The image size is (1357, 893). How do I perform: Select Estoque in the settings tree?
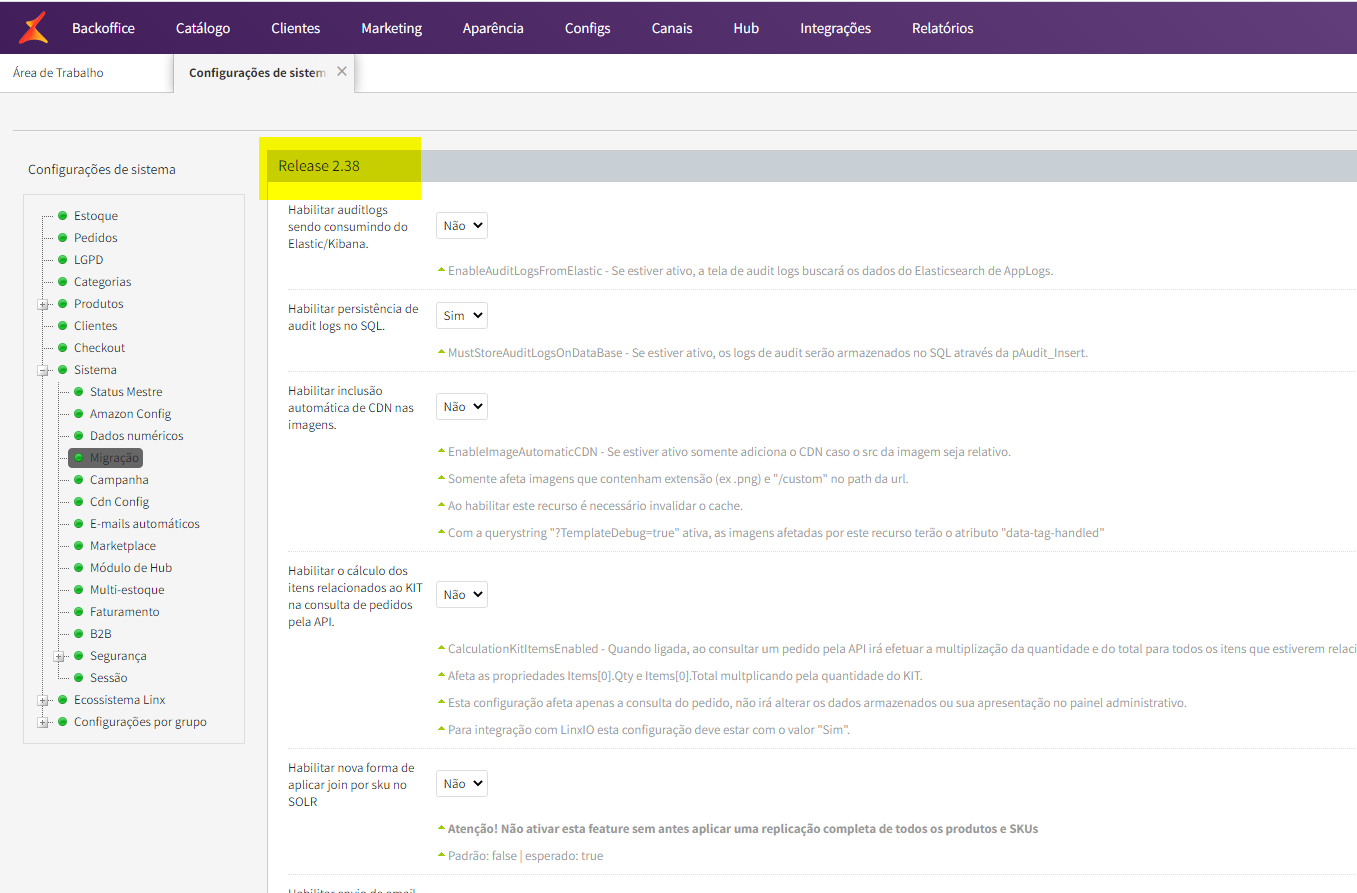pos(96,216)
